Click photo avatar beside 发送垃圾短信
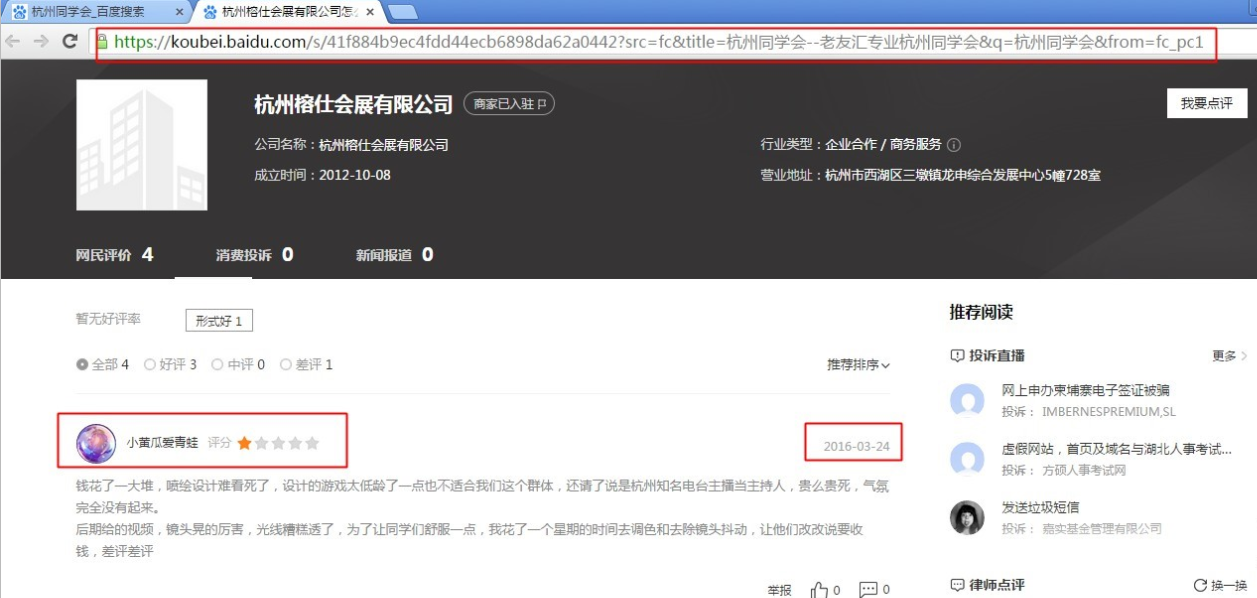1257x598 pixels. 967,517
